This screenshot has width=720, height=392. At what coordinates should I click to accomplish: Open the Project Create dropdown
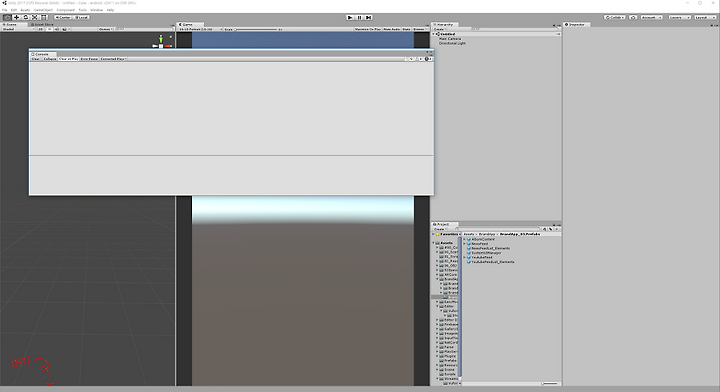point(440,229)
